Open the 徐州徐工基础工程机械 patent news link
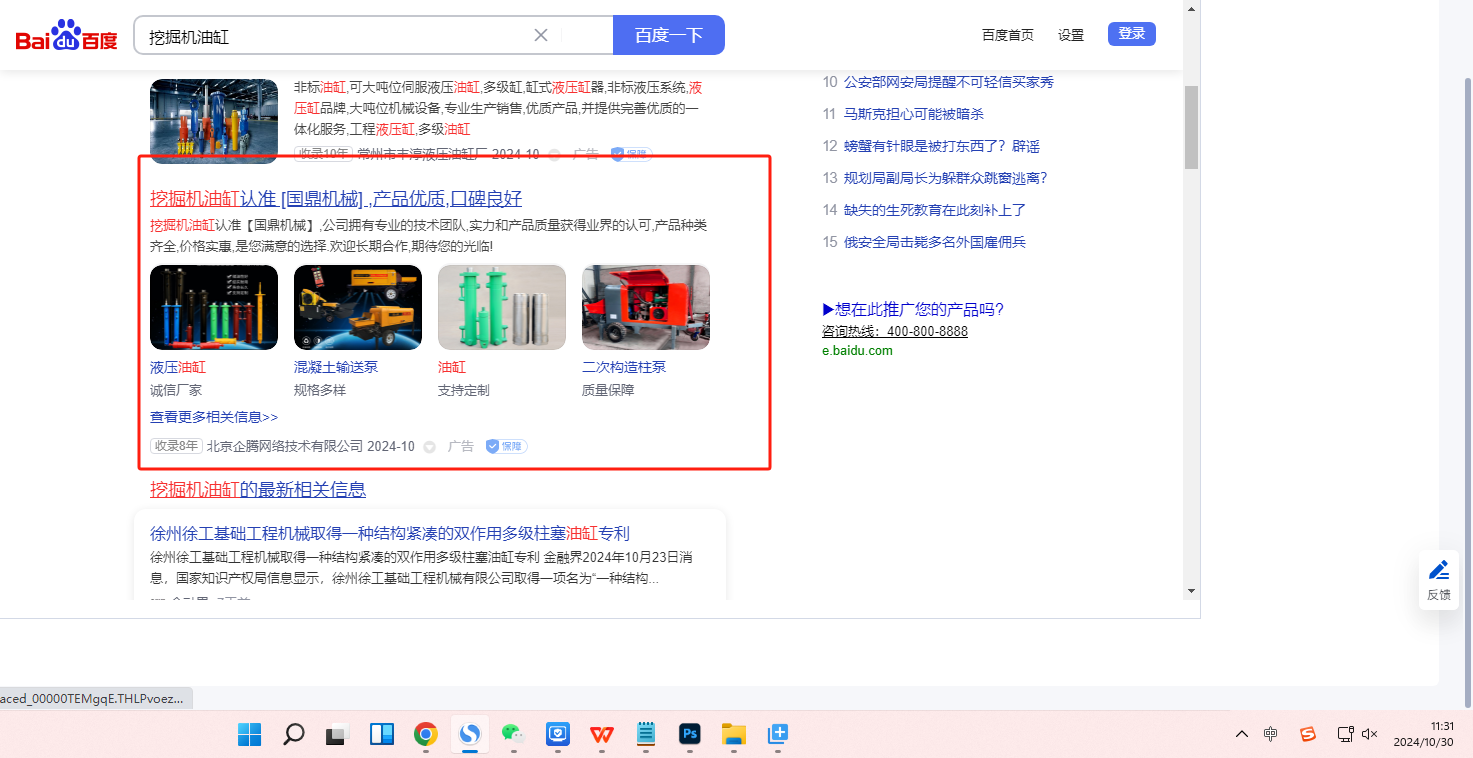This screenshot has width=1473, height=758. [390, 533]
